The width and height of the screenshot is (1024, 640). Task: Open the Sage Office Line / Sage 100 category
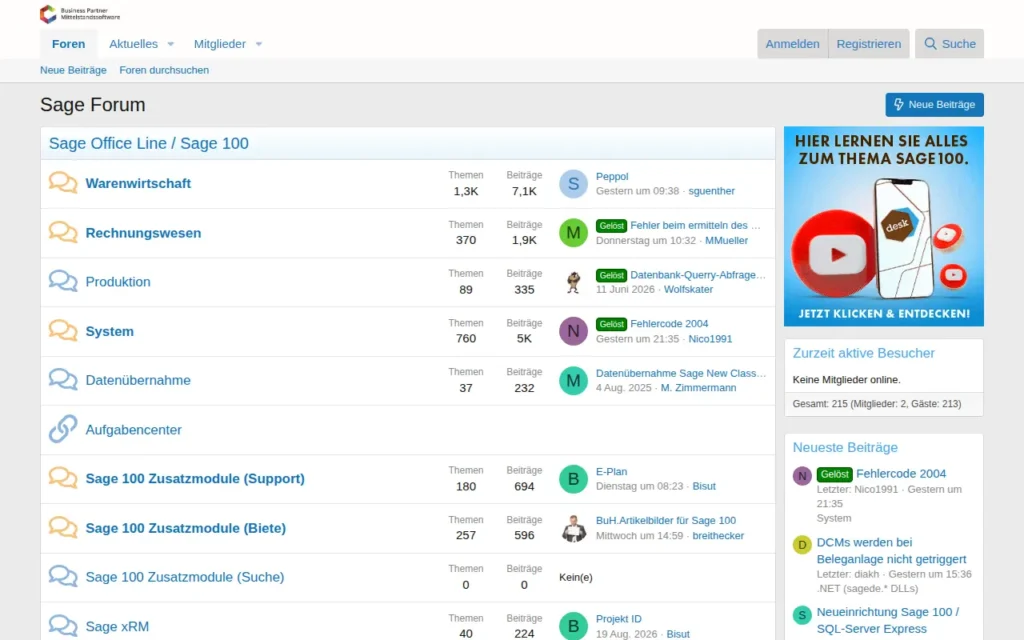click(x=149, y=144)
